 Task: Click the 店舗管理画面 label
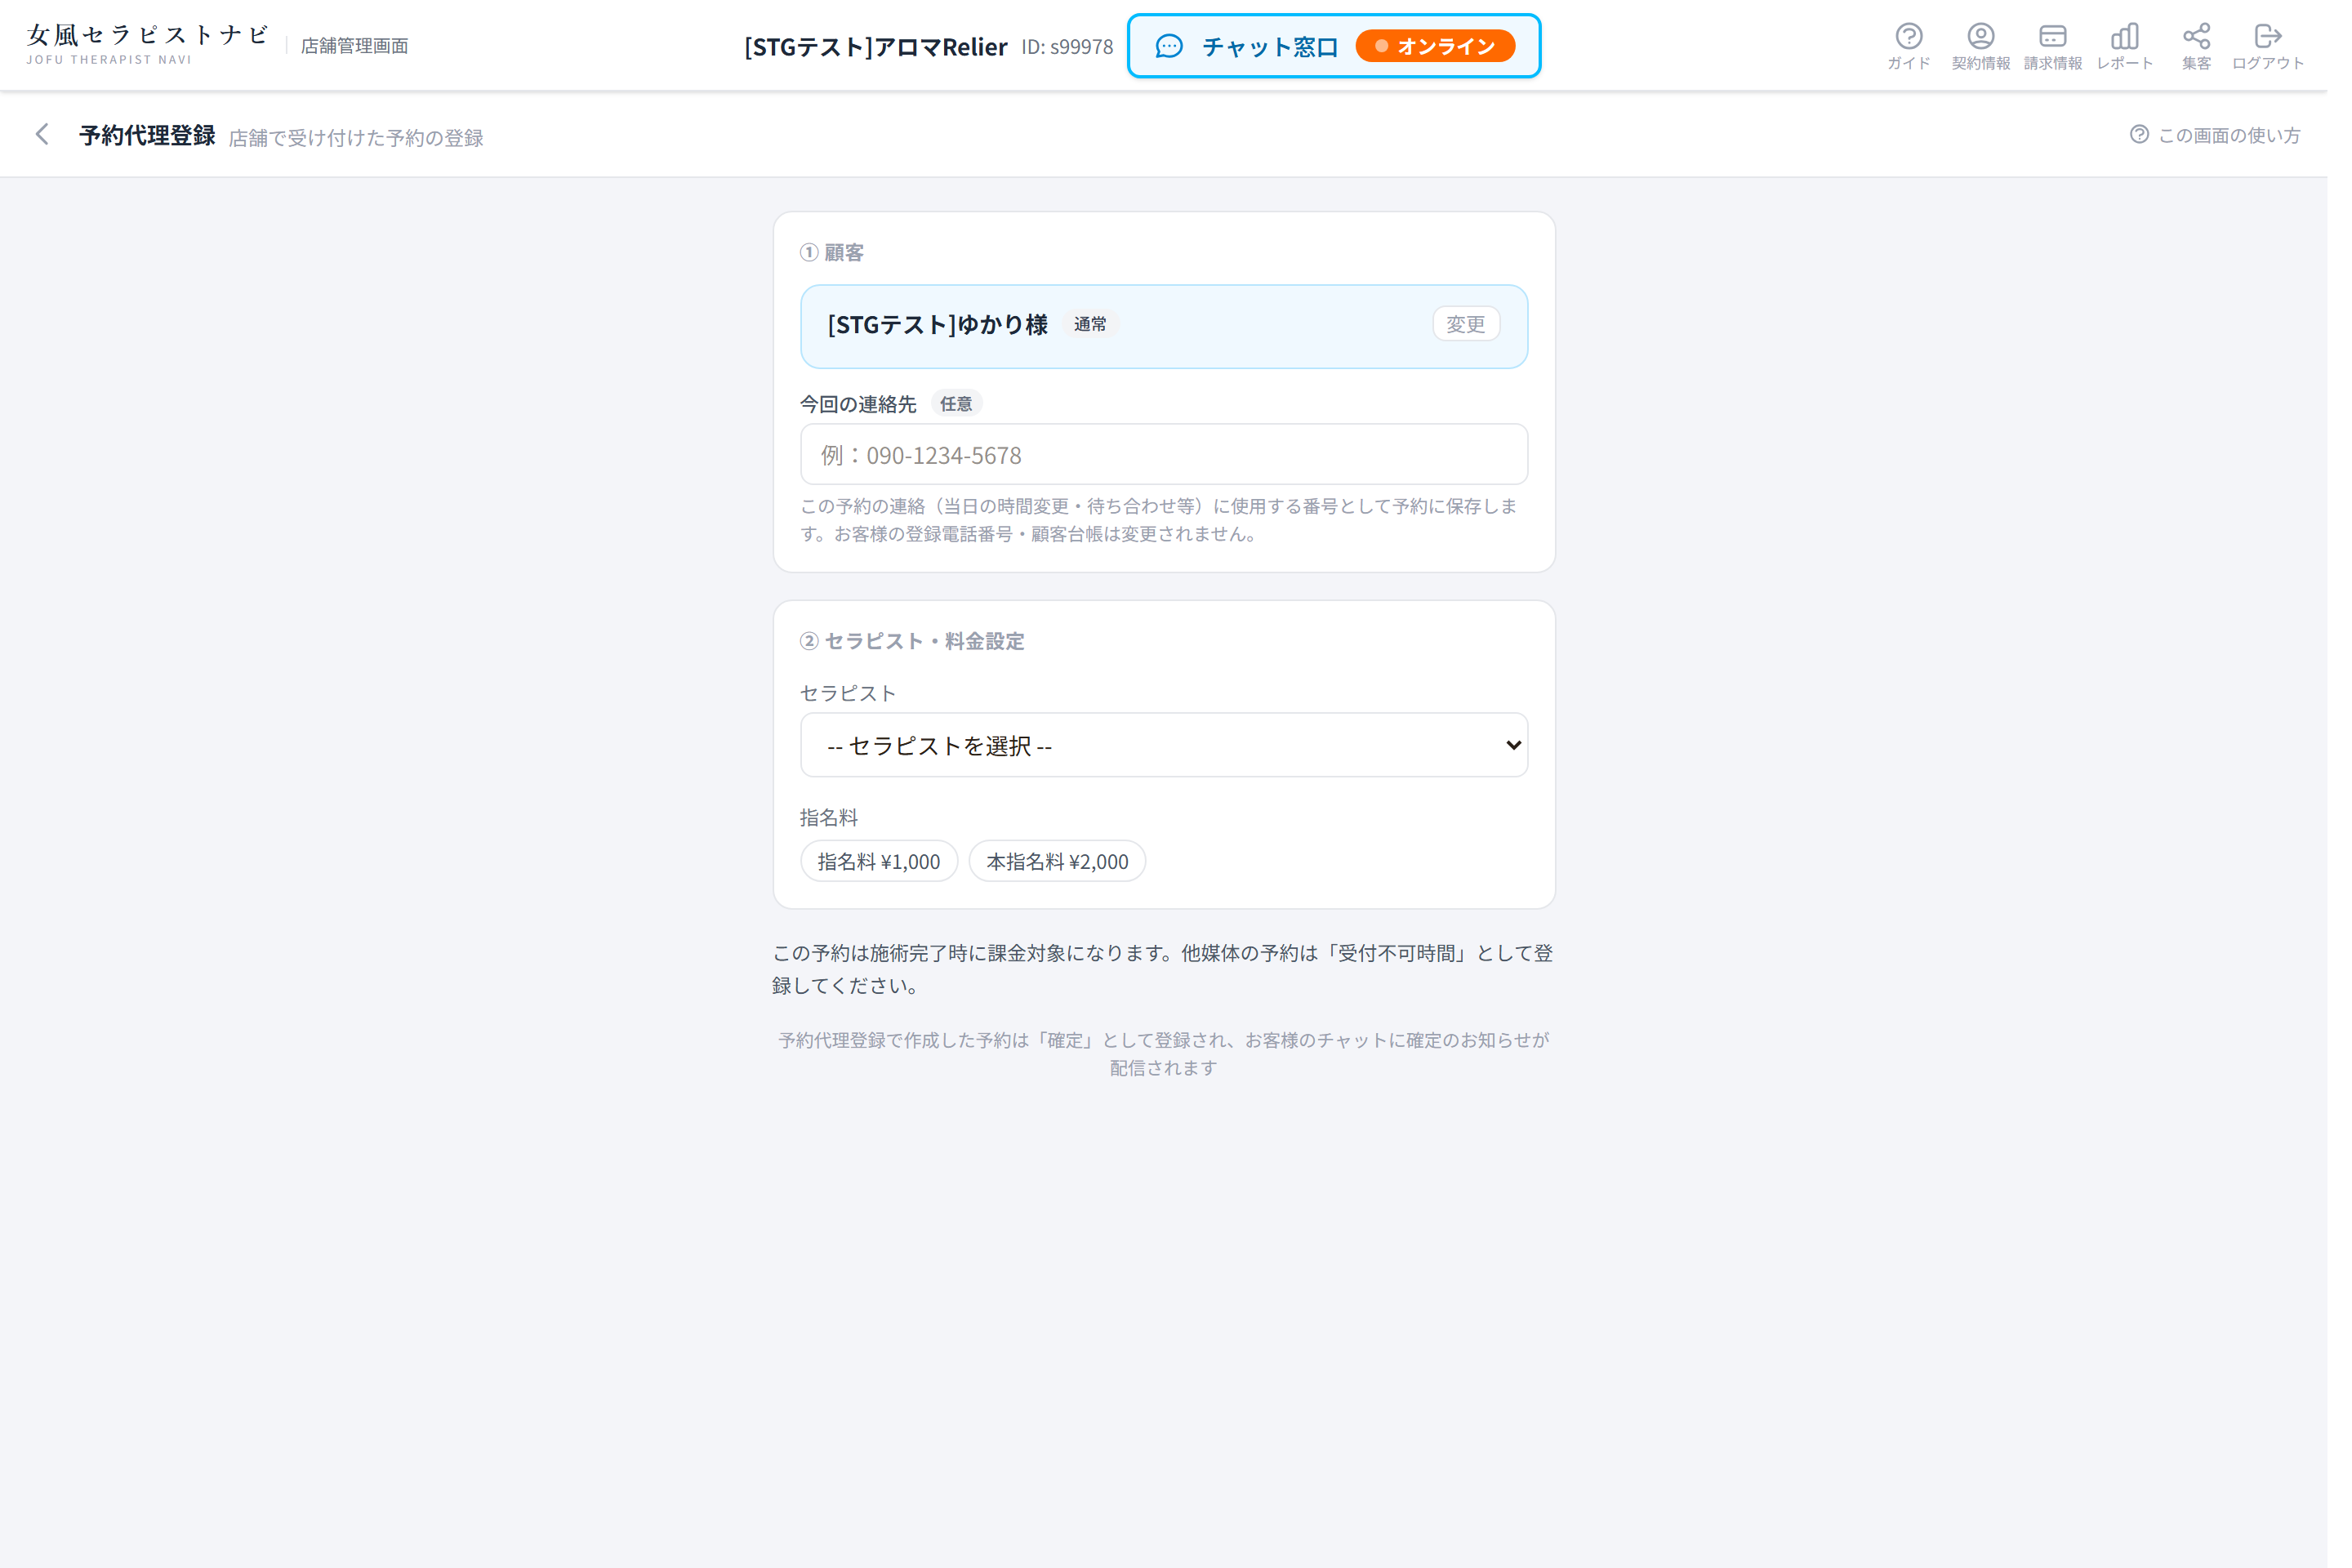(358, 46)
